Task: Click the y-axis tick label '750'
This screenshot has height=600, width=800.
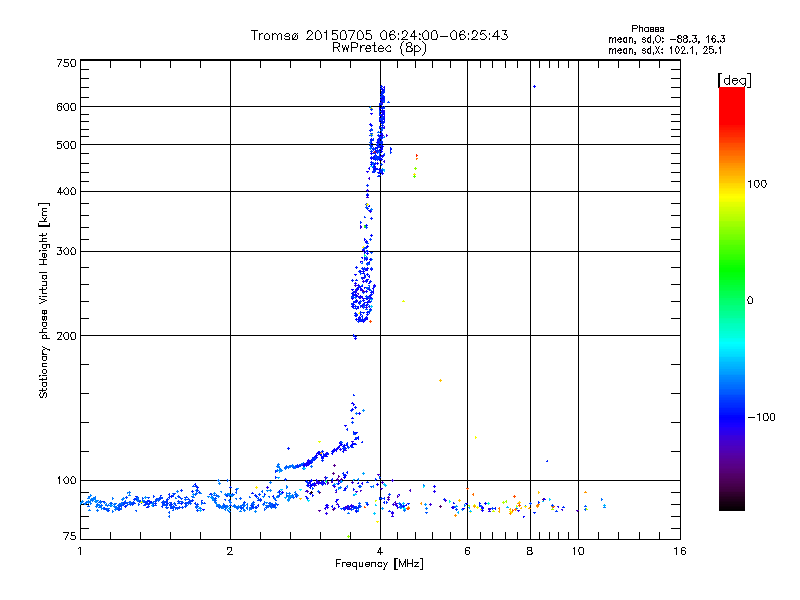Action: 66,64
